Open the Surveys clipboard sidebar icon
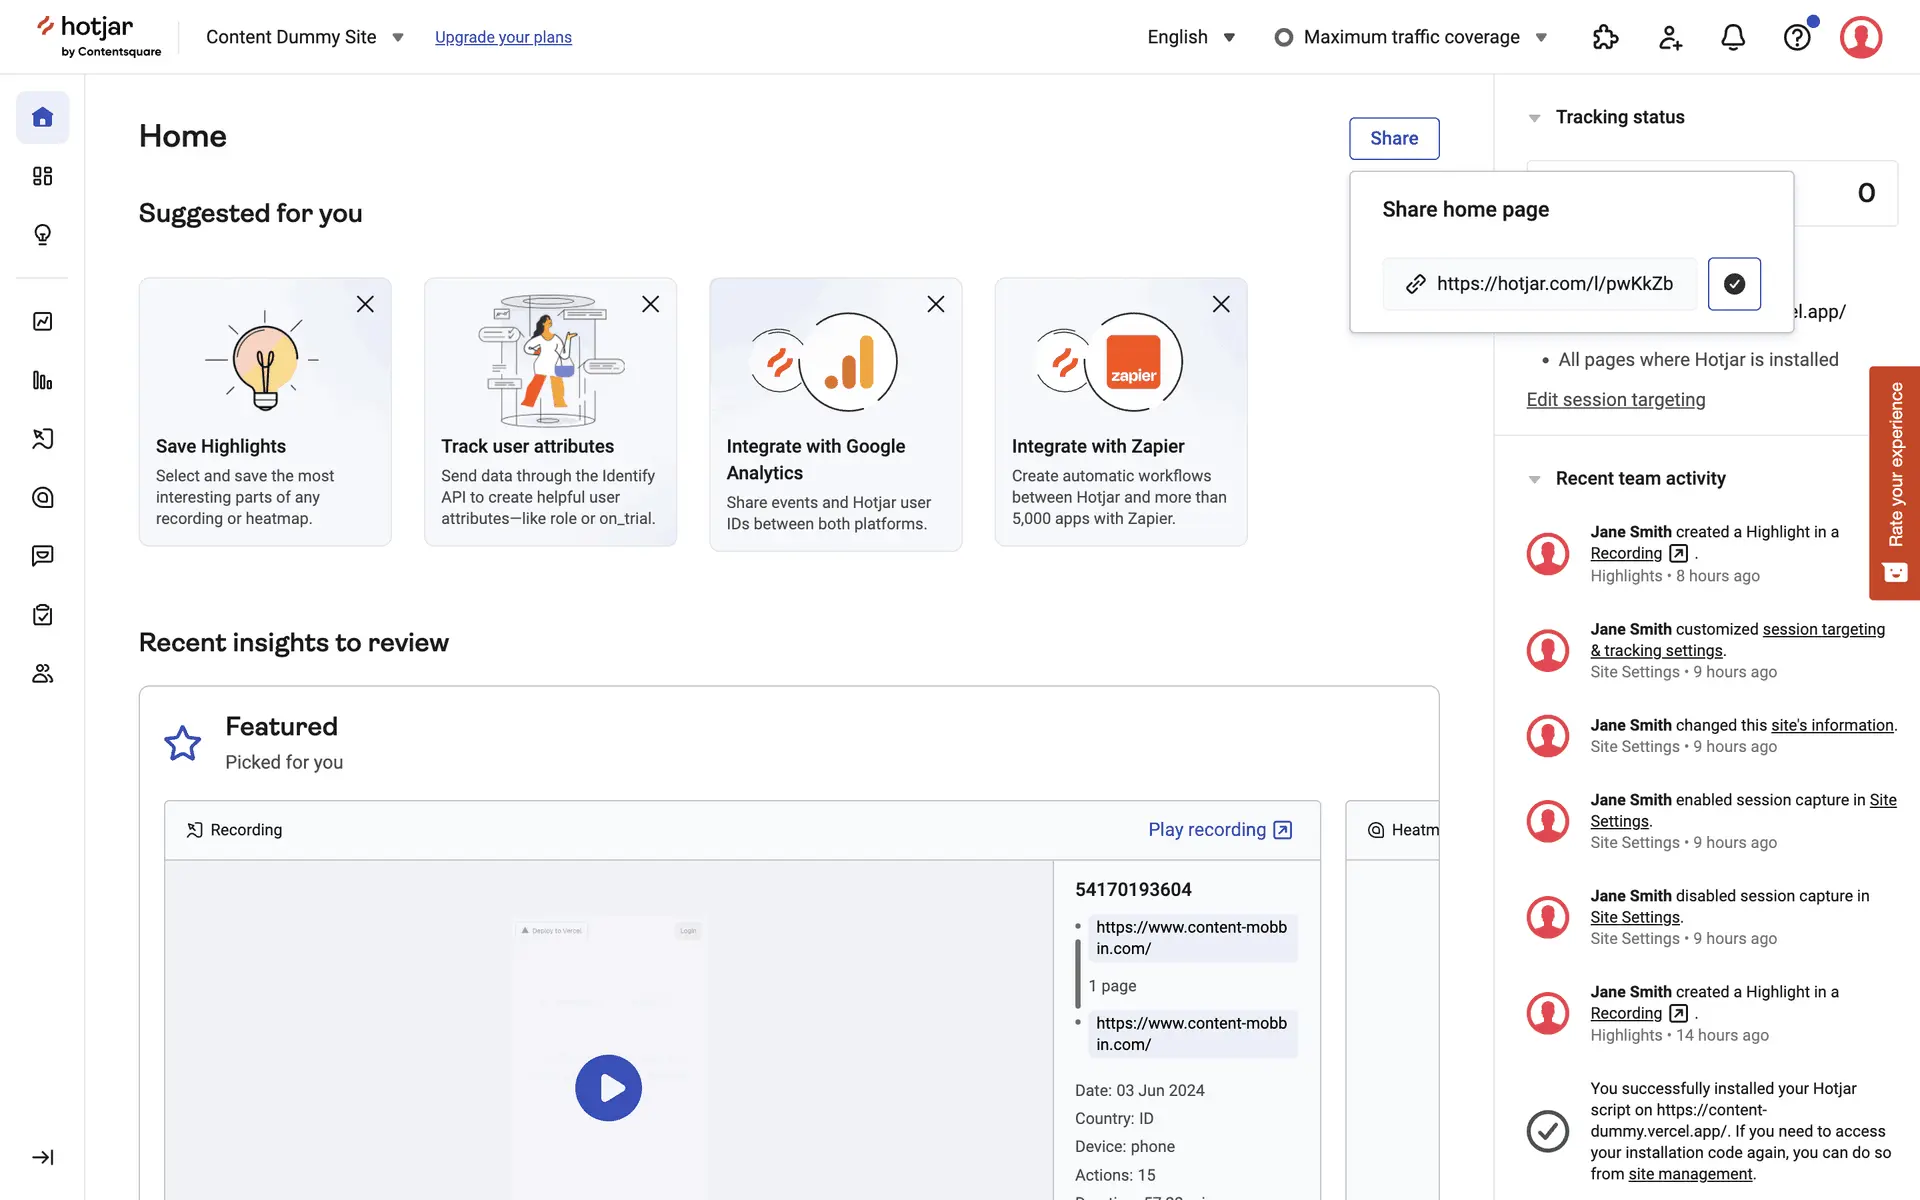 pyautogui.click(x=42, y=615)
